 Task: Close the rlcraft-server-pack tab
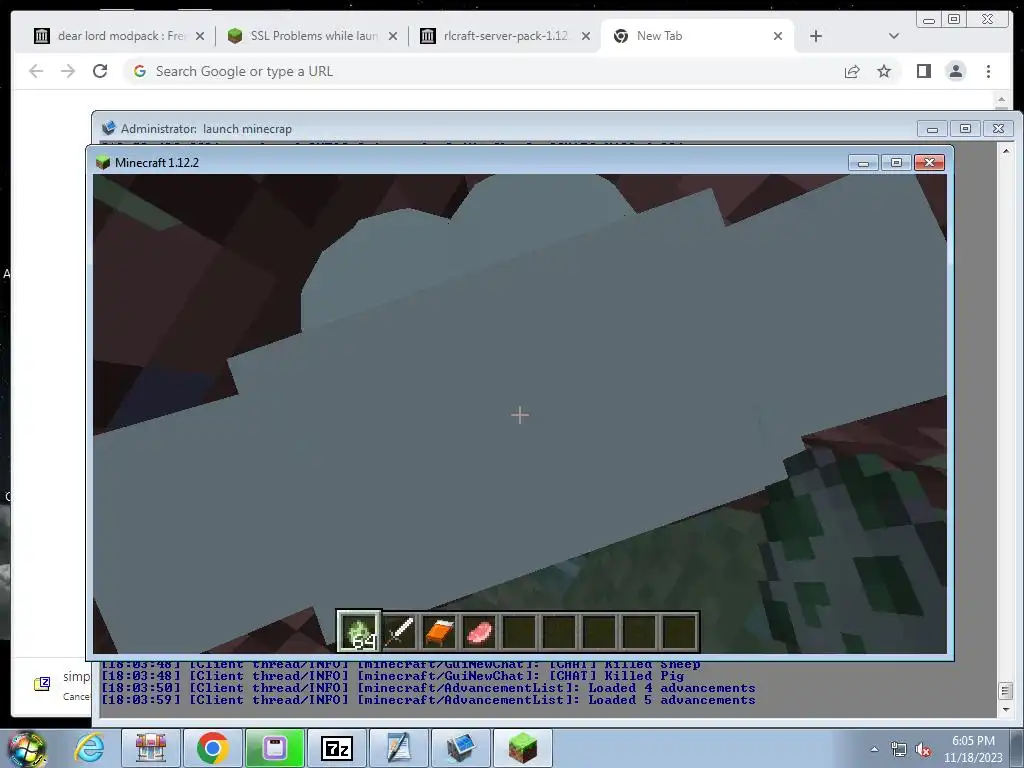[586, 36]
